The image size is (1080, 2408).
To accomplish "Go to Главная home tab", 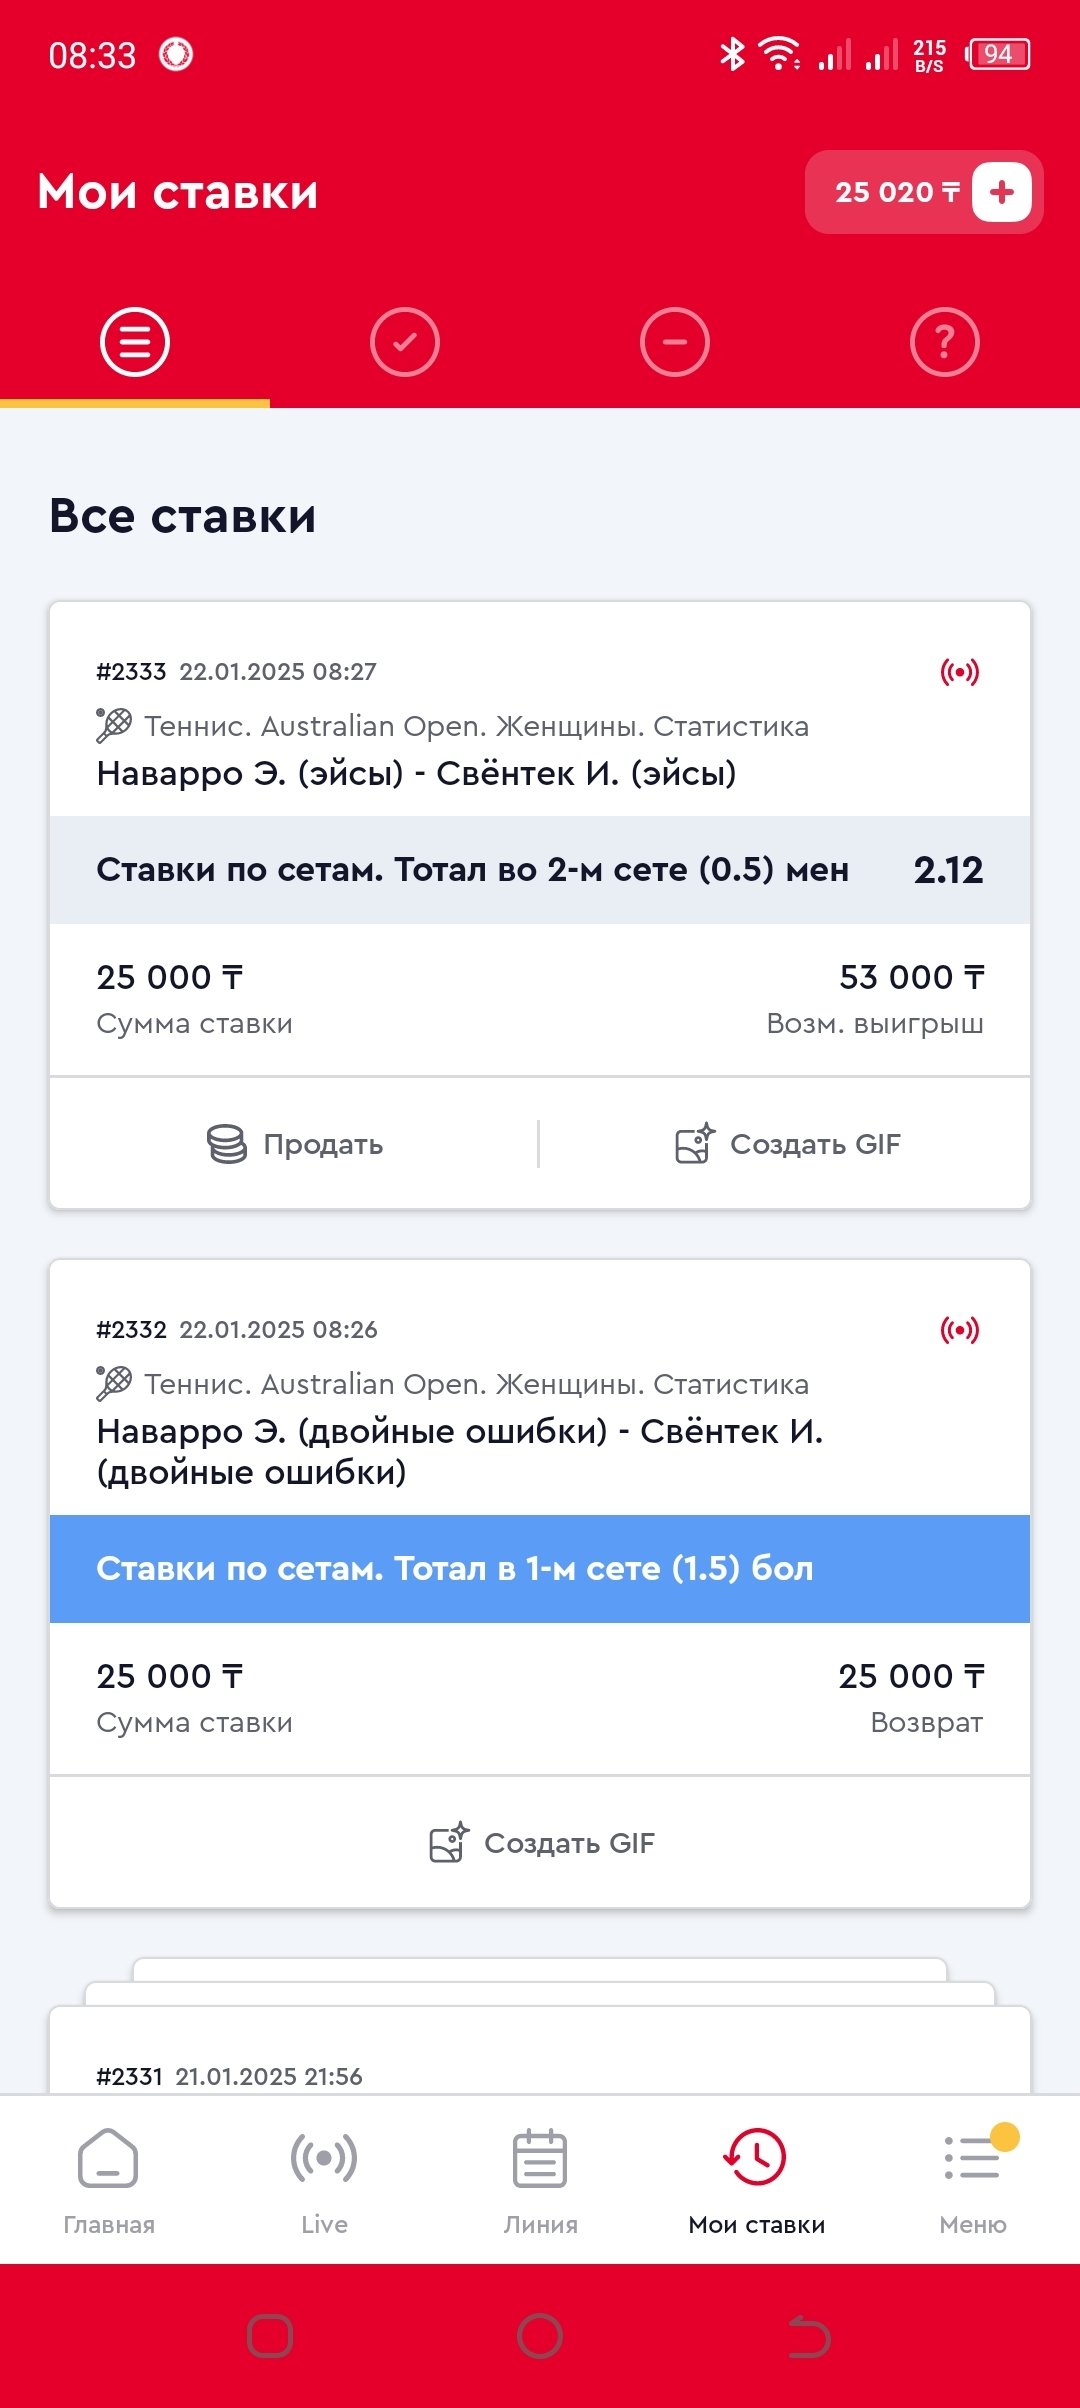I will click(109, 2180).
